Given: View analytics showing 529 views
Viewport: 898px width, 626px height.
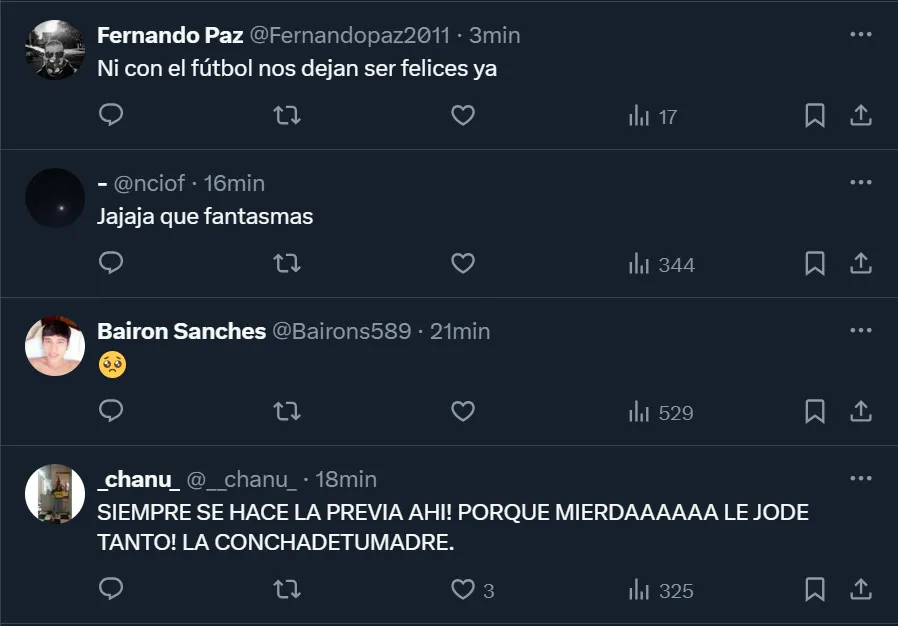Looking at the screenshot, I should pos(660,412).
